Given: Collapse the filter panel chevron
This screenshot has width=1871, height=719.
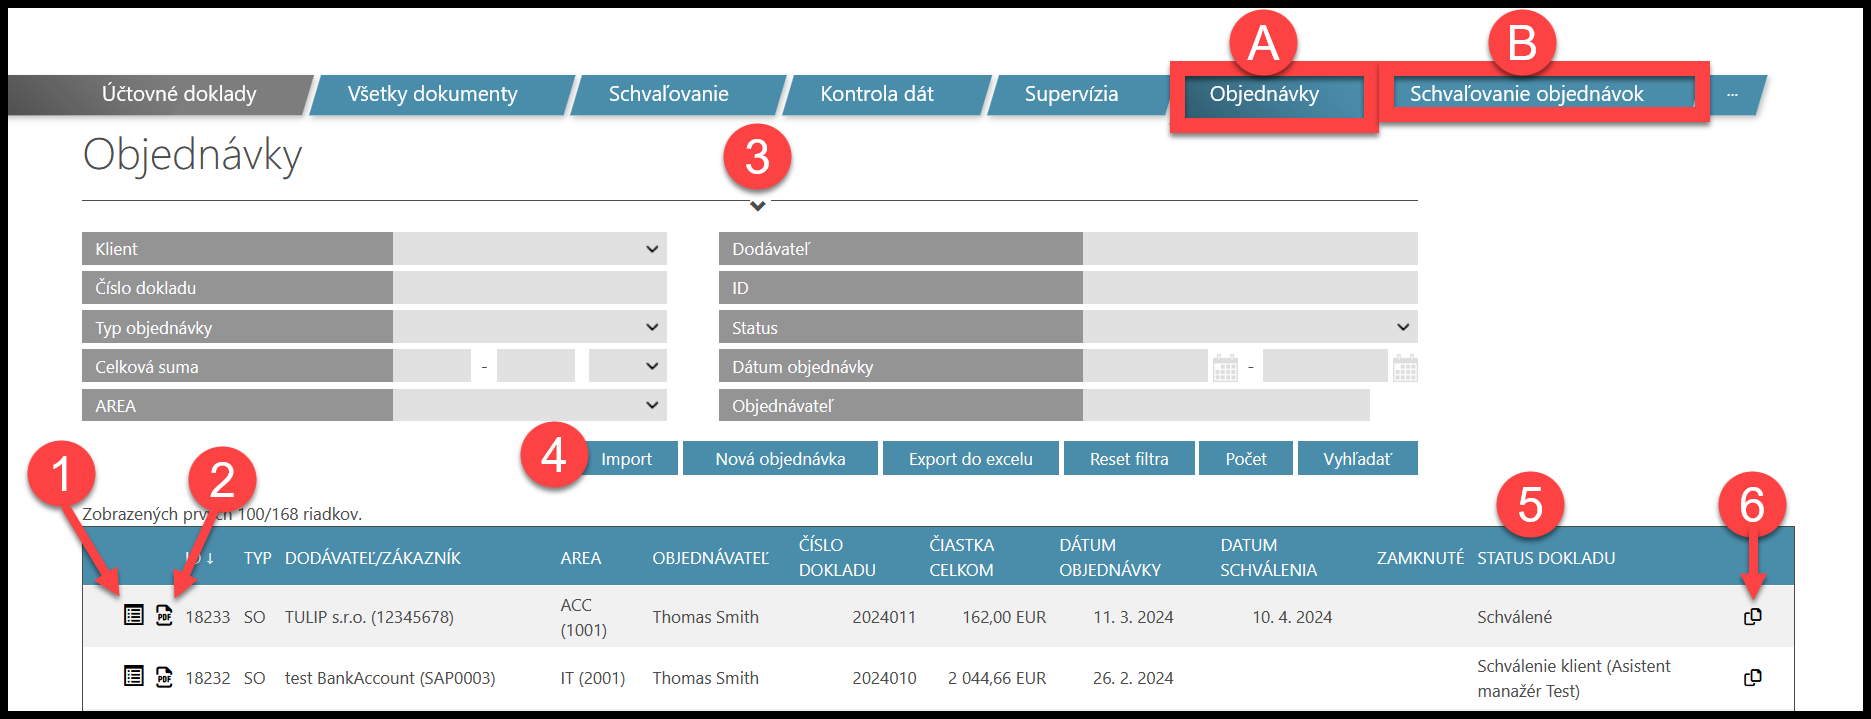Looking at the screenshot, I should point(758,206).
